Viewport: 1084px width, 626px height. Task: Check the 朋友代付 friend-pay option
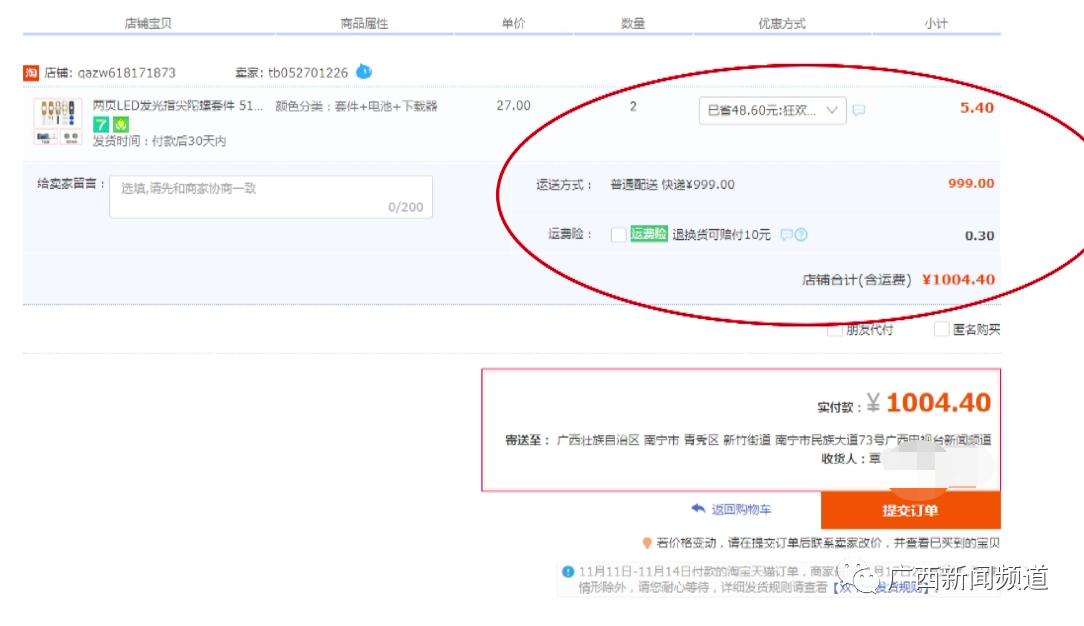[836, 329]
